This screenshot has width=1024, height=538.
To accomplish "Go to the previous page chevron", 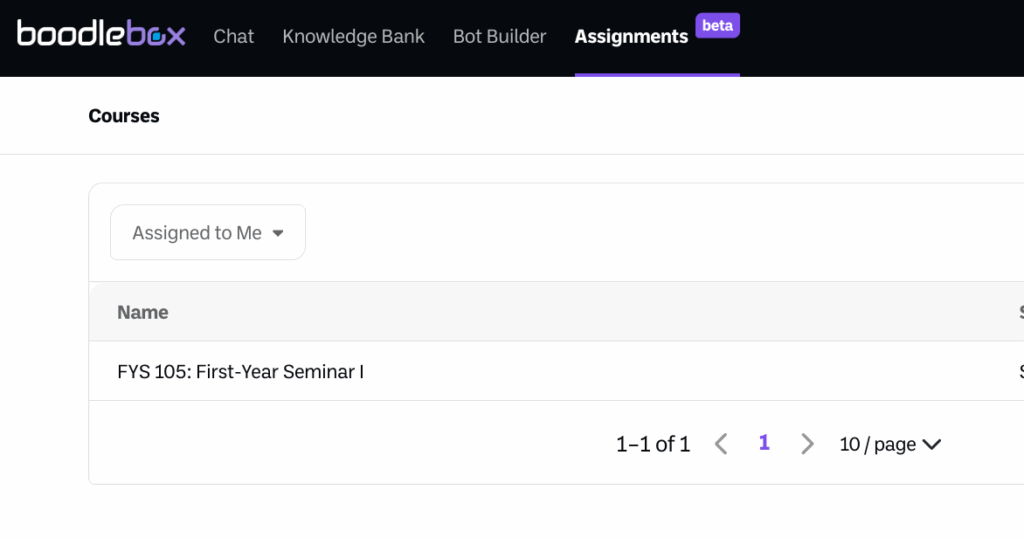I will pos(721,444).
